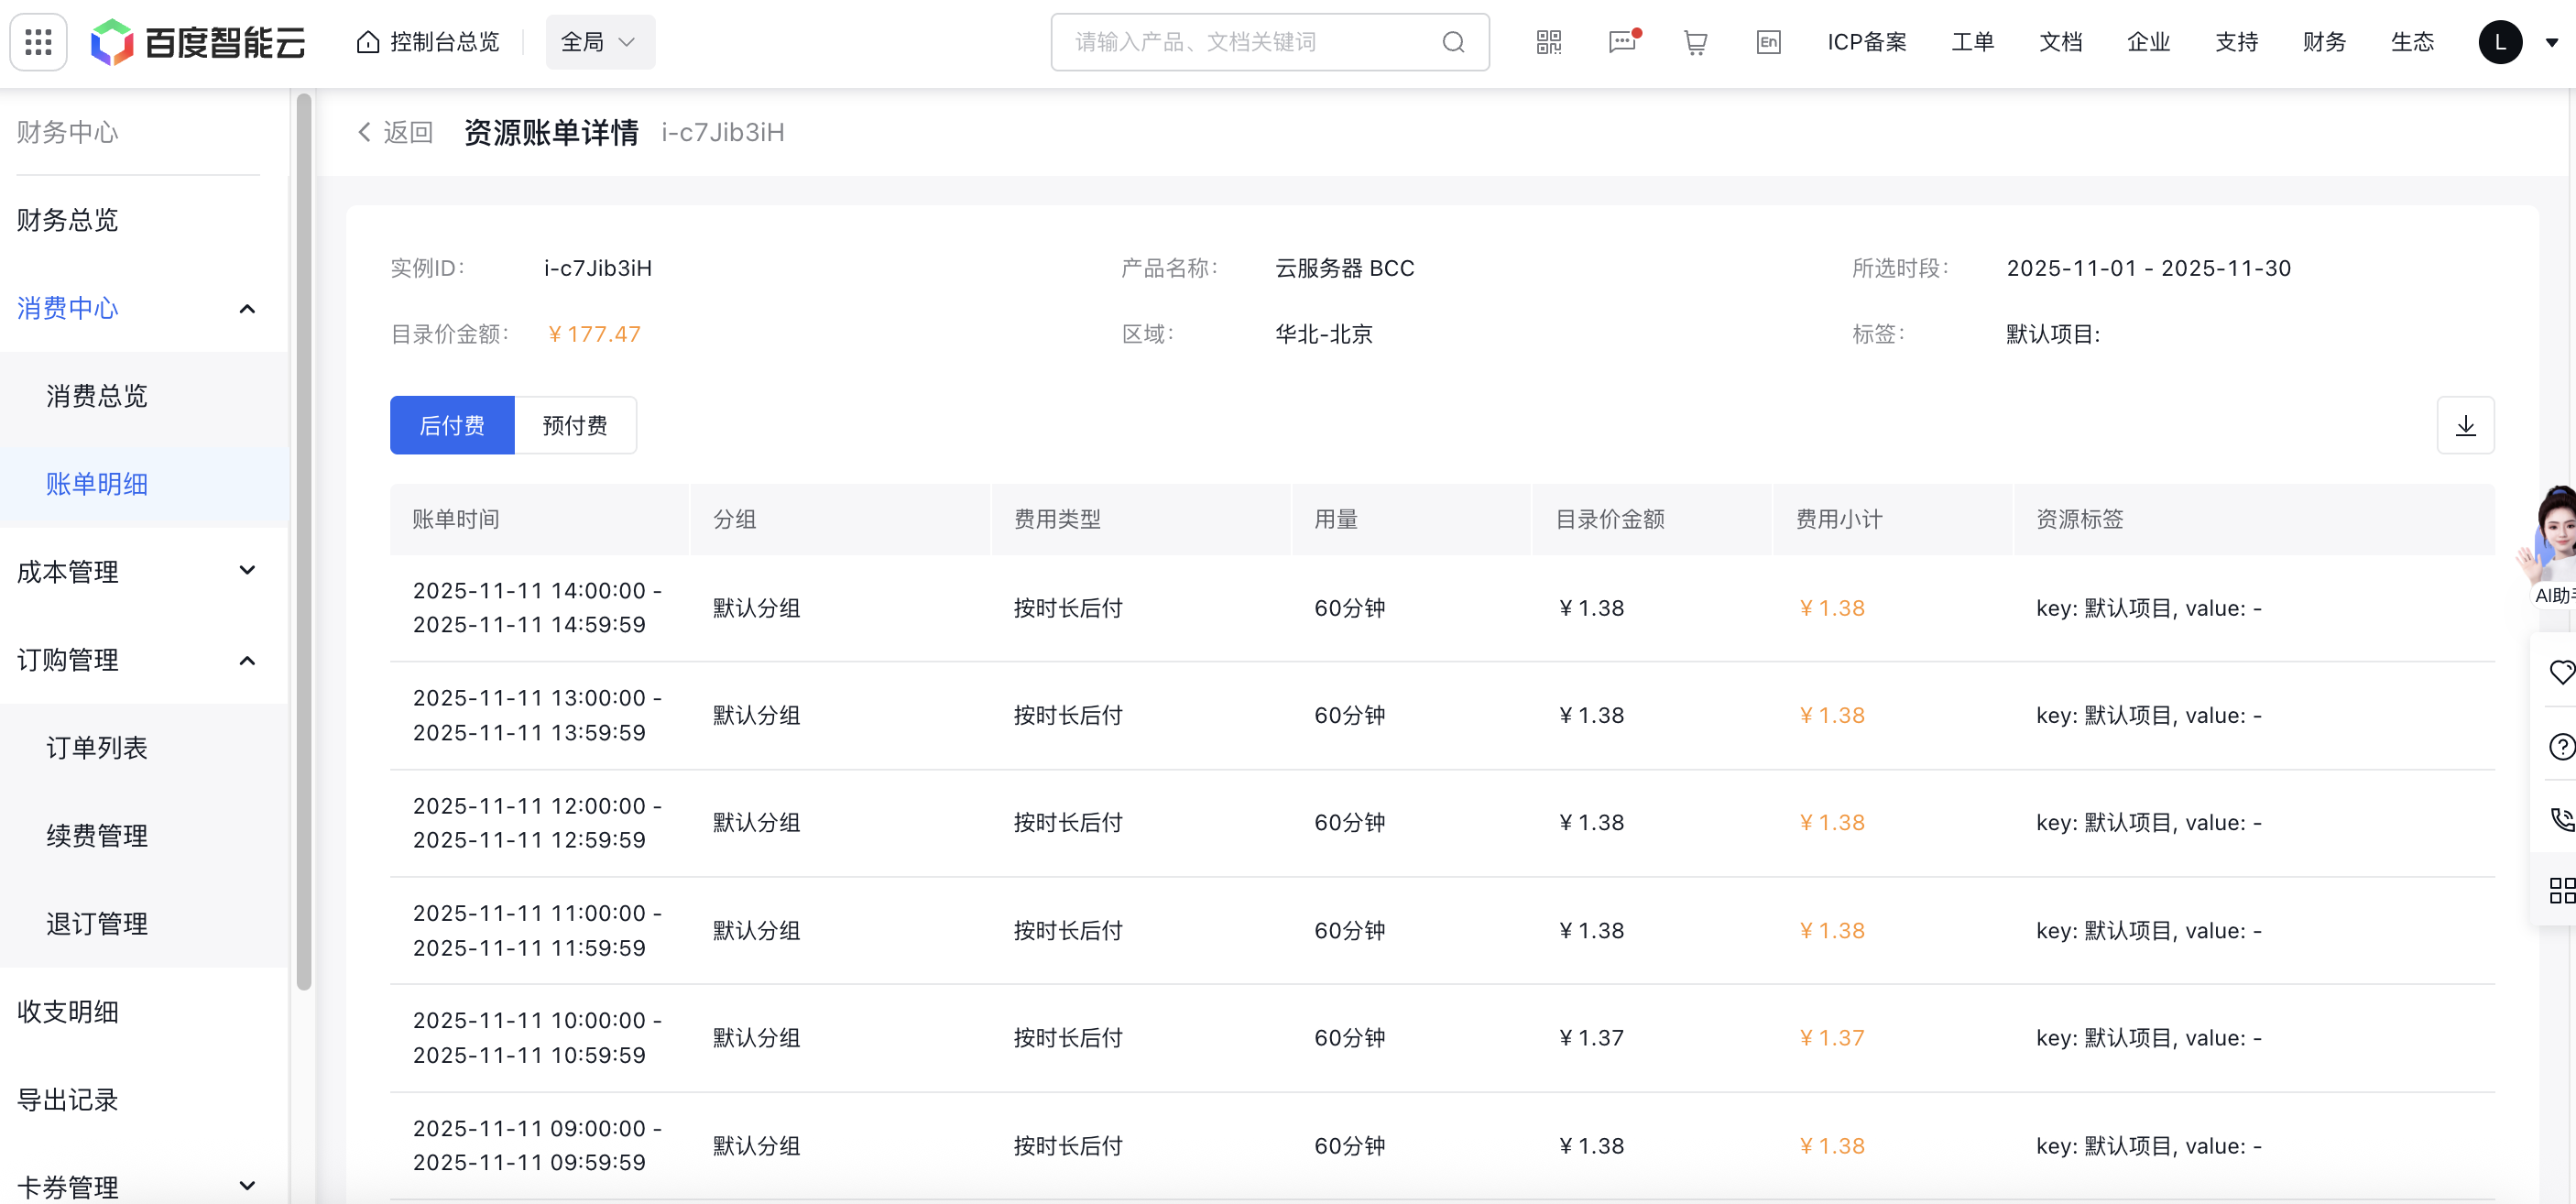Viewport: 2576px width, 1204px height.
Task: Open the messages notification icon
Action: pos(1622,42)
